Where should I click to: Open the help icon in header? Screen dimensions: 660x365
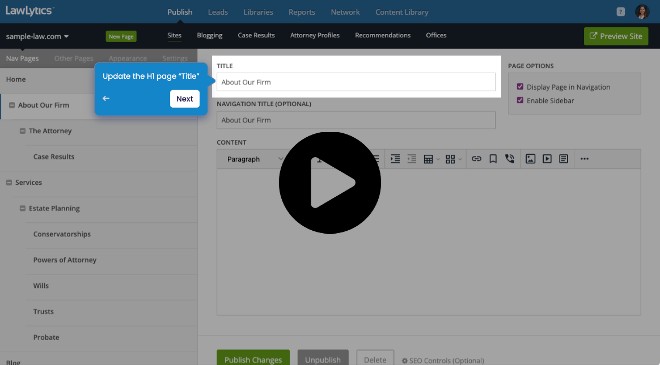(621, 12)
